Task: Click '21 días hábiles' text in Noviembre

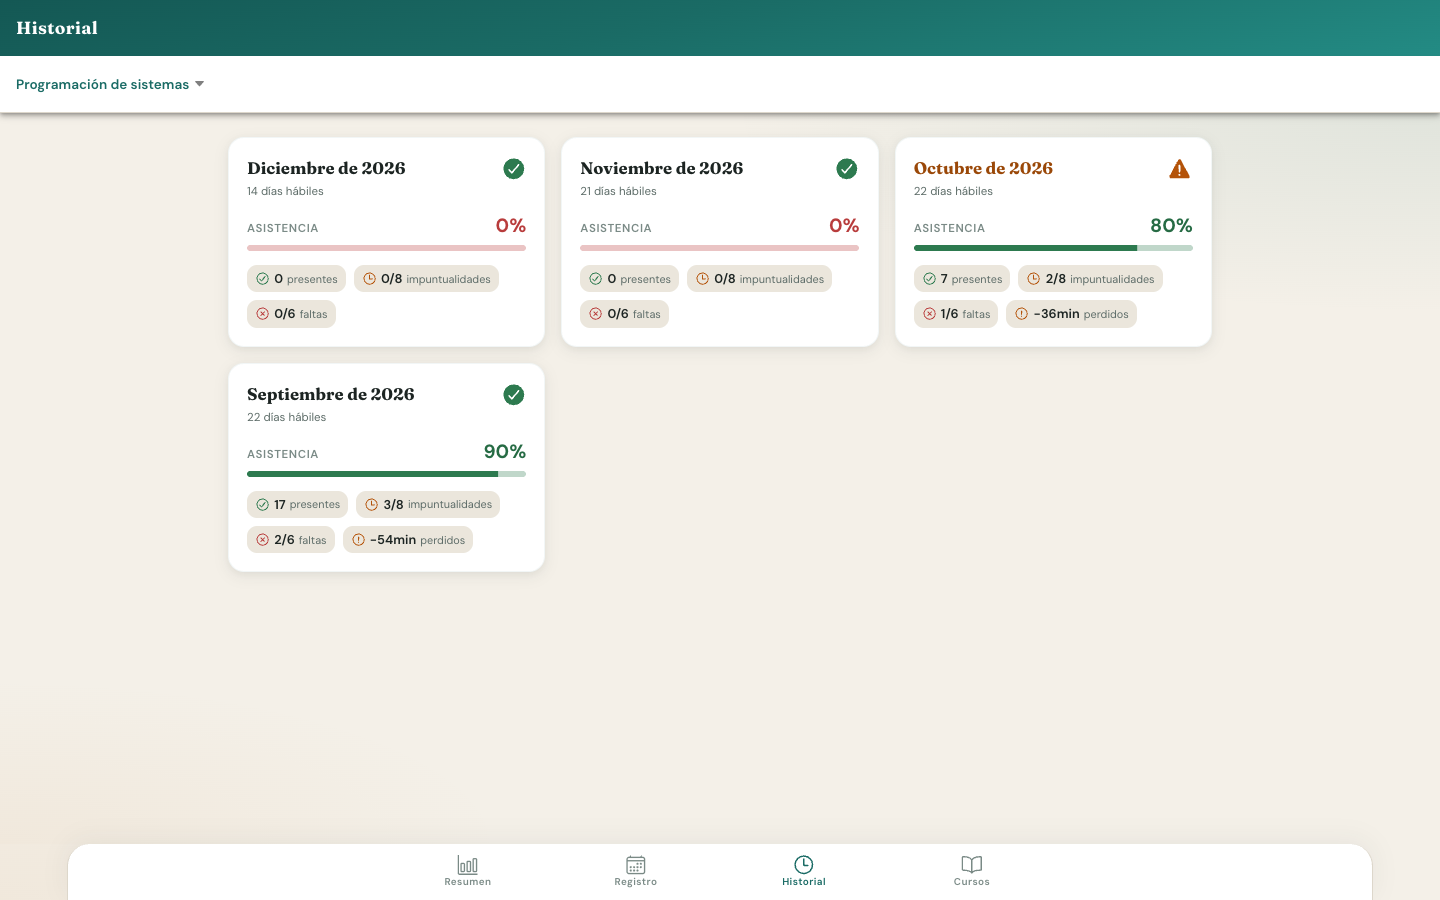Action: [x=618, y=191]
